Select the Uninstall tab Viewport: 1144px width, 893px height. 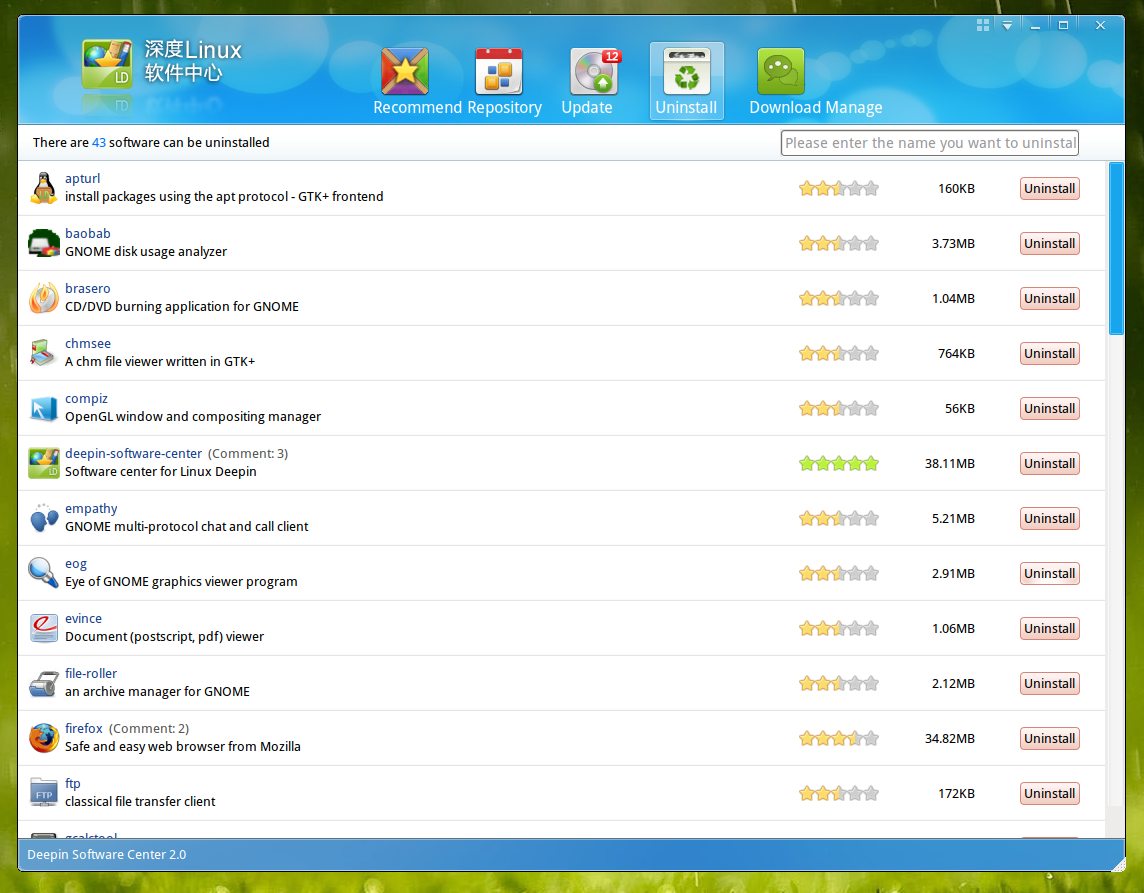coord(687,81)
